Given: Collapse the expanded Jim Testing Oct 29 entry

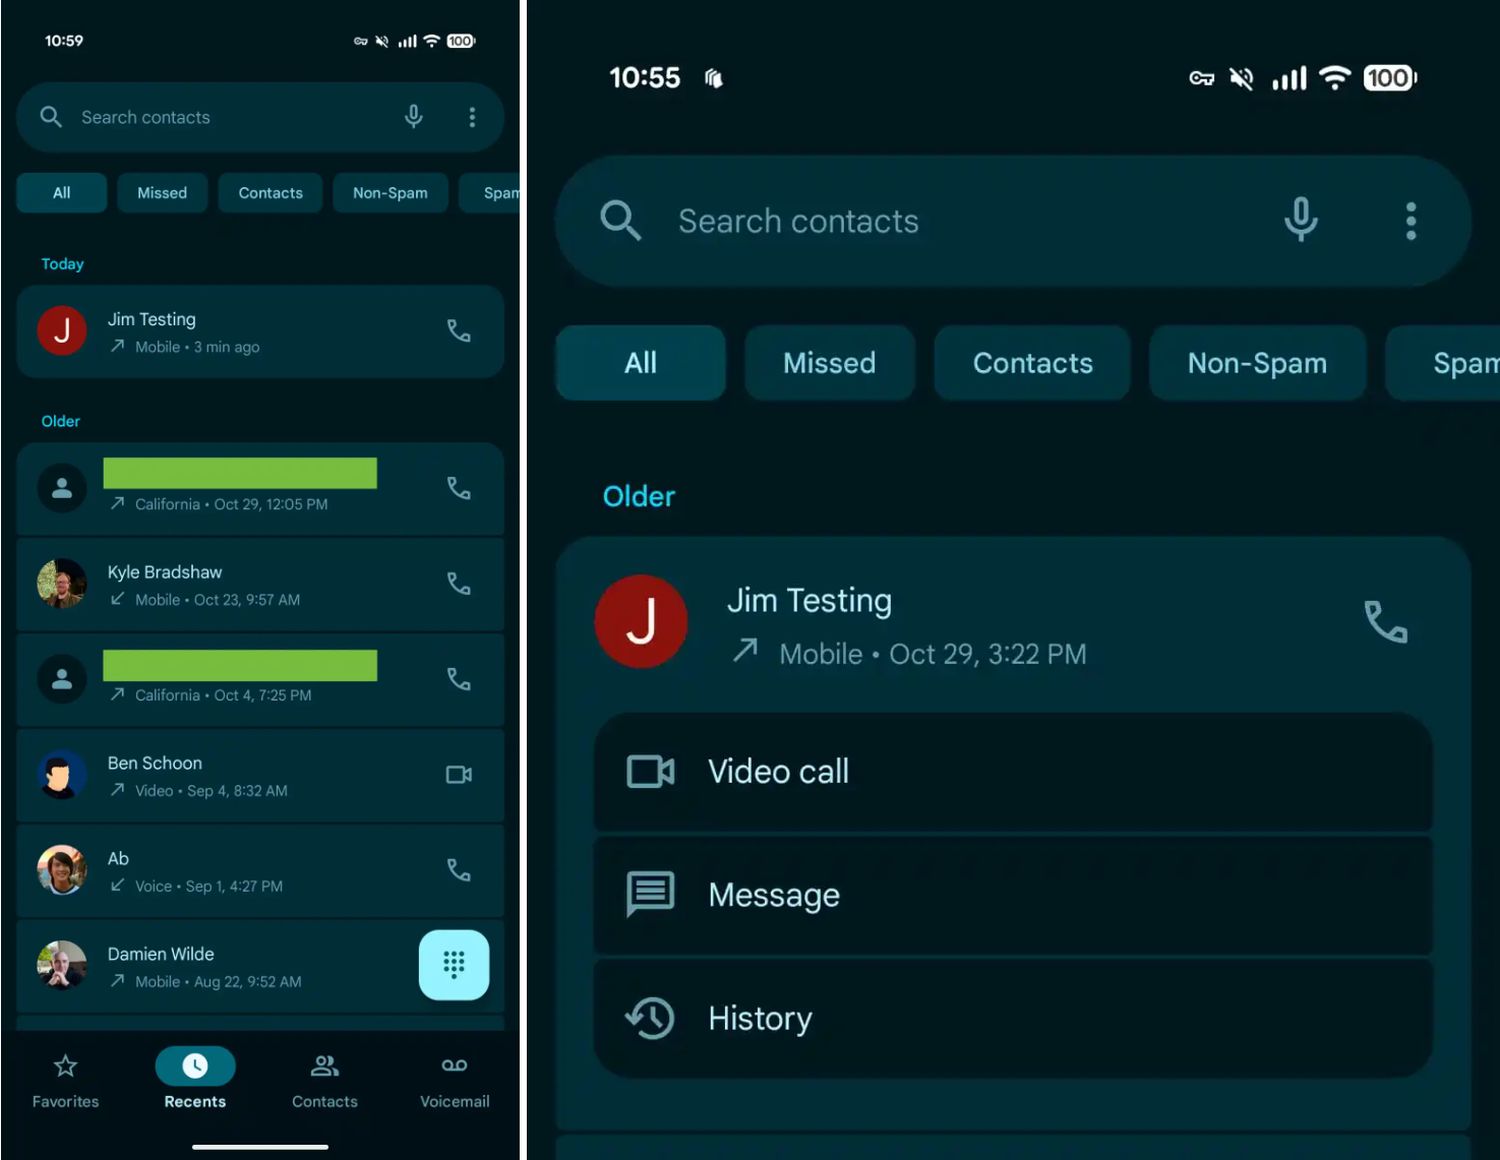Looking at the screenshot, I should coord(1000,625).
